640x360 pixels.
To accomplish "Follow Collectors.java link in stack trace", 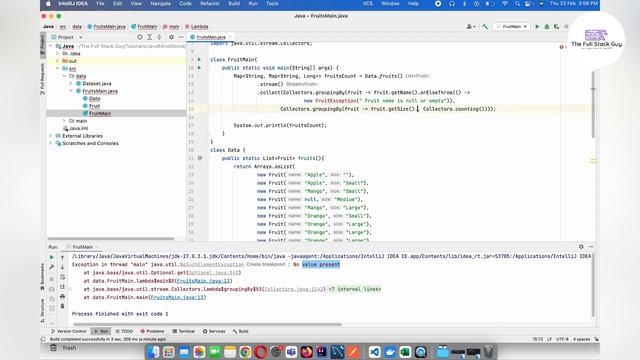I will click(294, 289).
